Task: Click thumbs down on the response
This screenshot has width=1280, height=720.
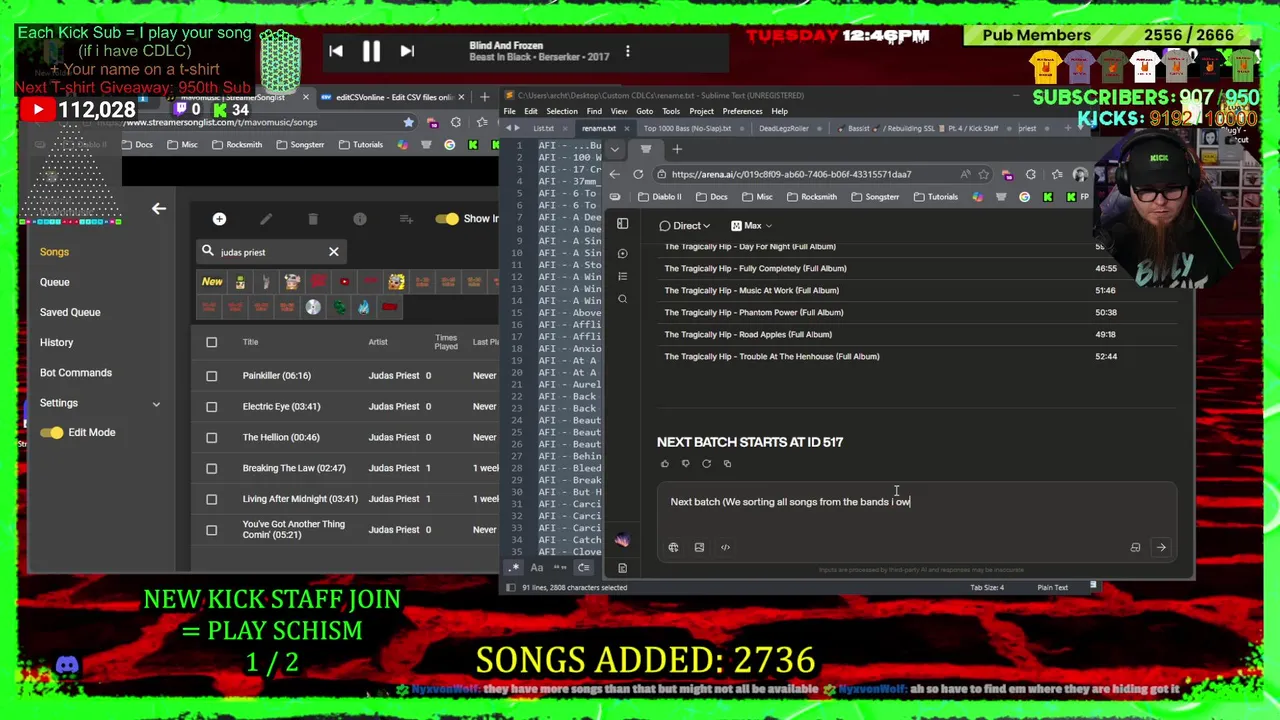Action: (685, 464)
